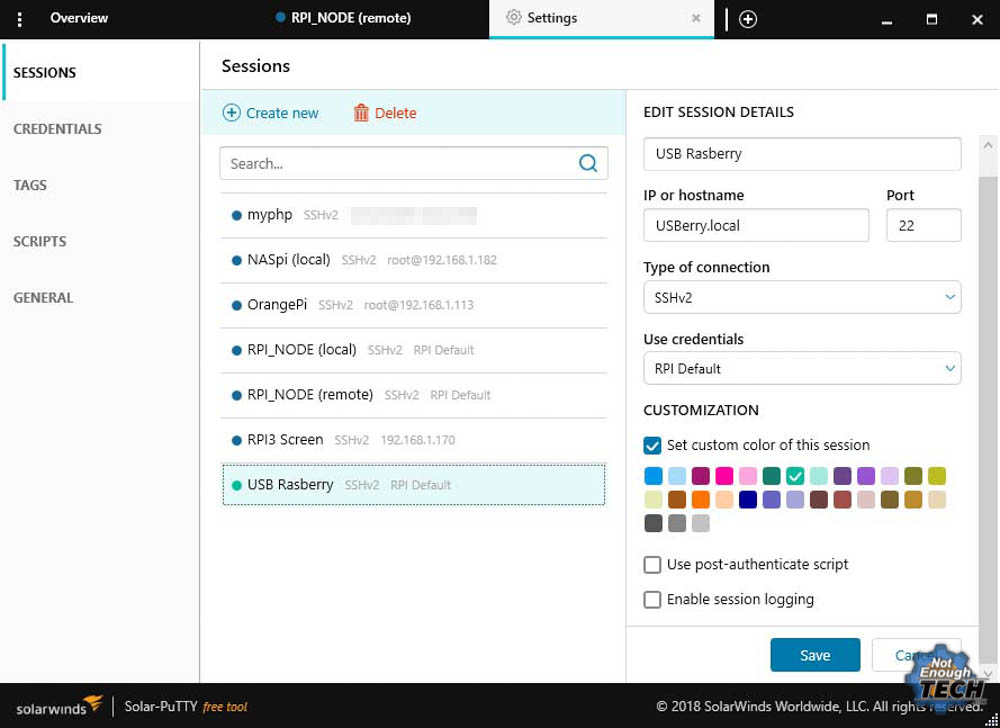Select the RPI_NODE (local) session

[x=413, y=350]
